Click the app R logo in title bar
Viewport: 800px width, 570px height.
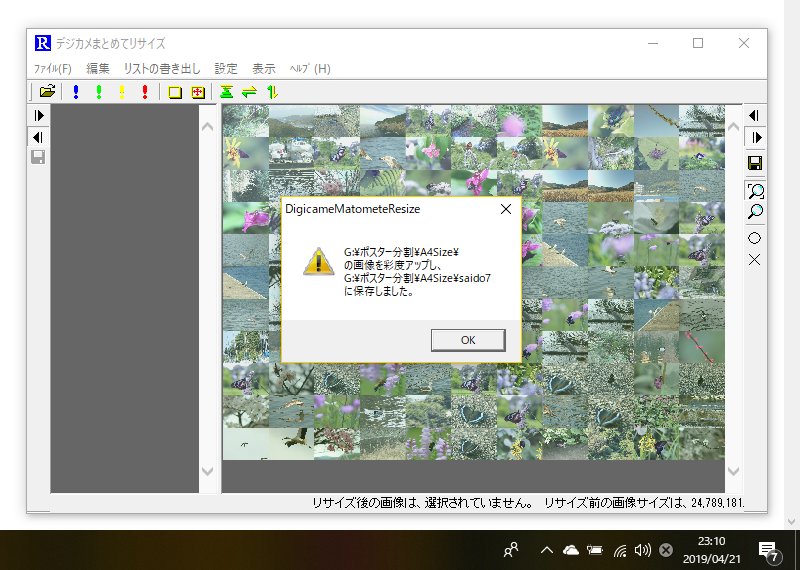coord(42,43)
